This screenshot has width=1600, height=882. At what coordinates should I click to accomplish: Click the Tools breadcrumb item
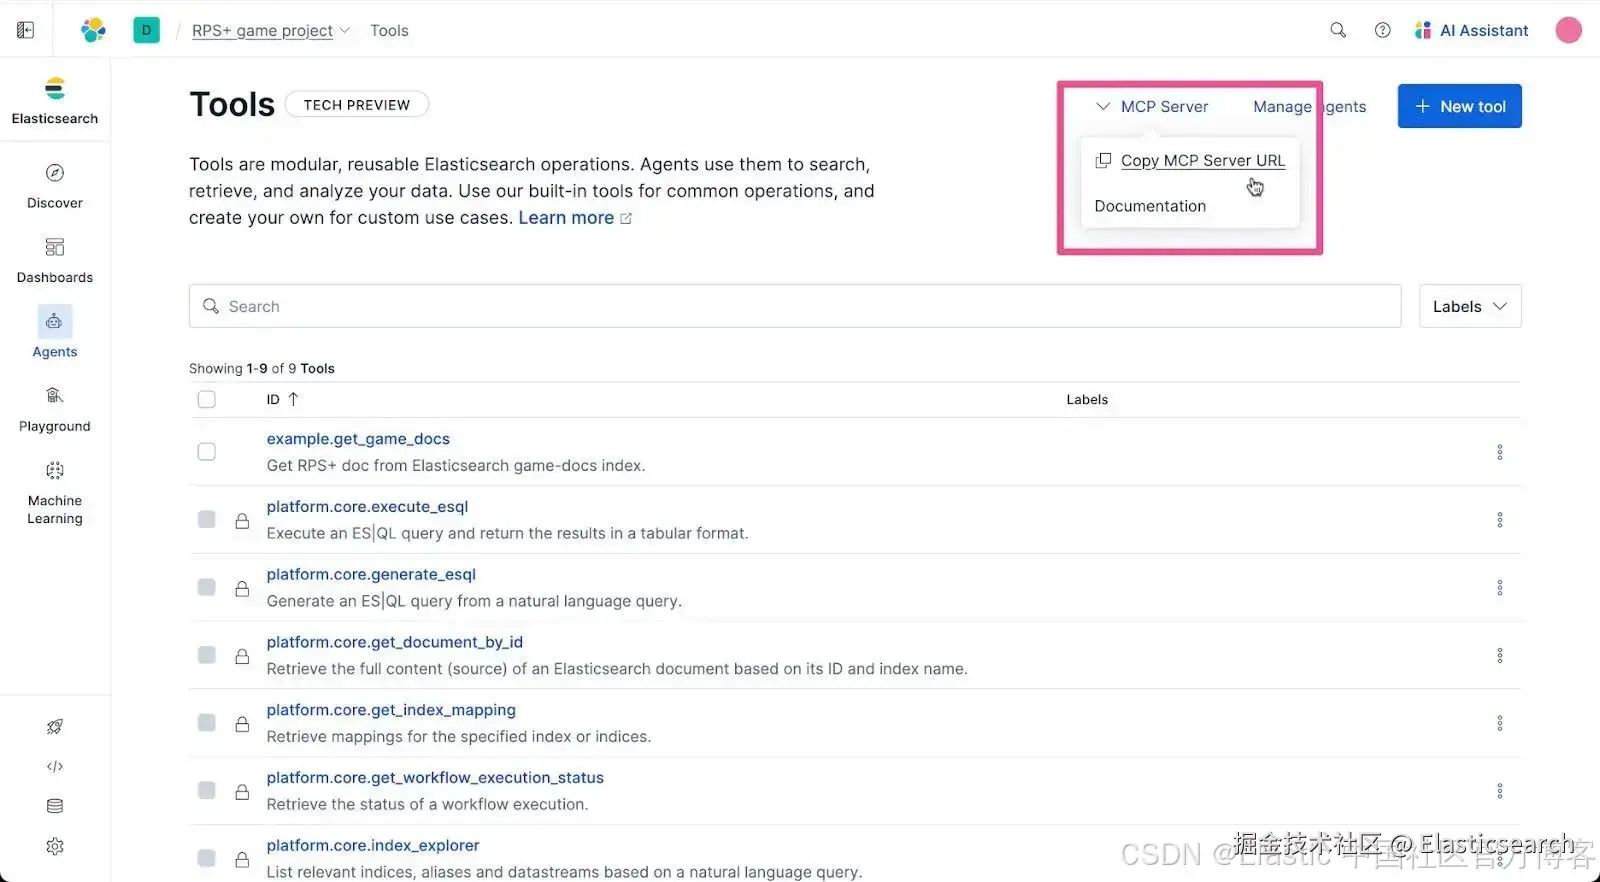[x=389, y=30]
